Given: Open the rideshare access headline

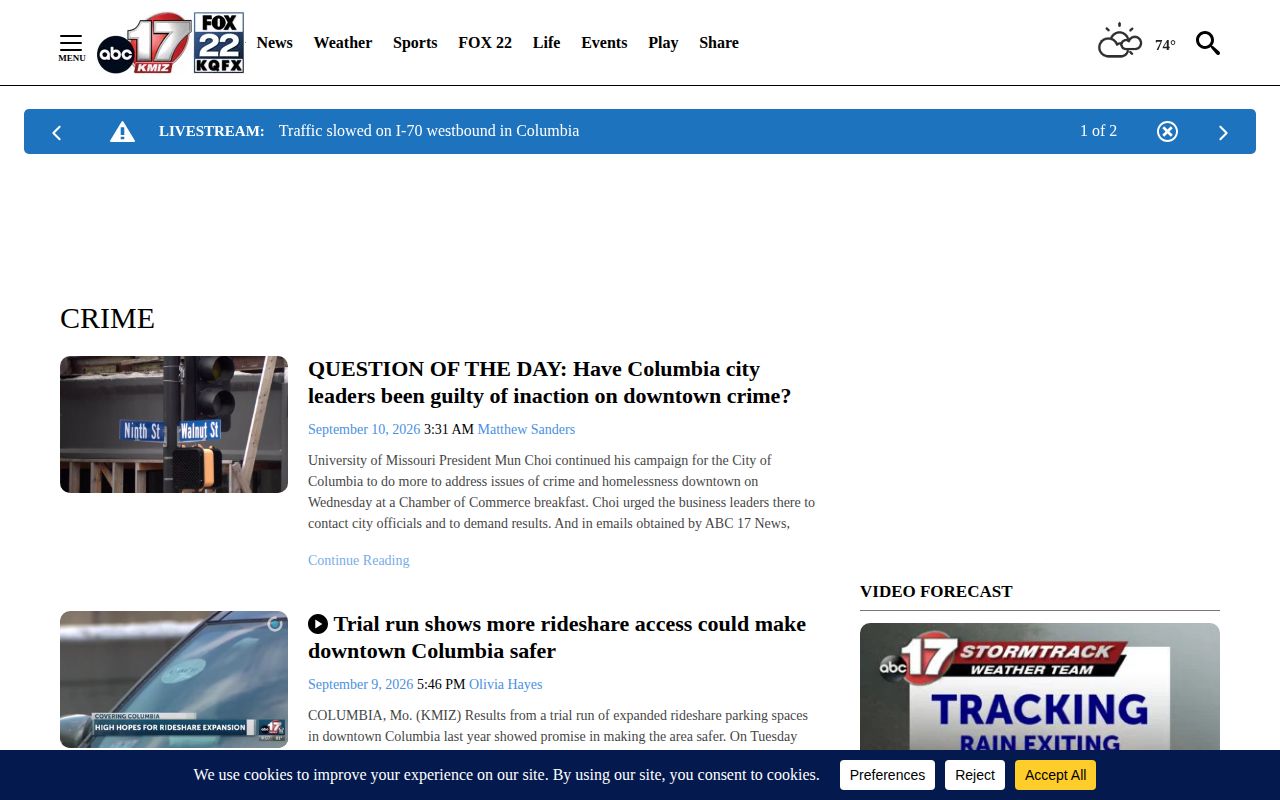Looking at the screenshot, I should click(557, 637).
